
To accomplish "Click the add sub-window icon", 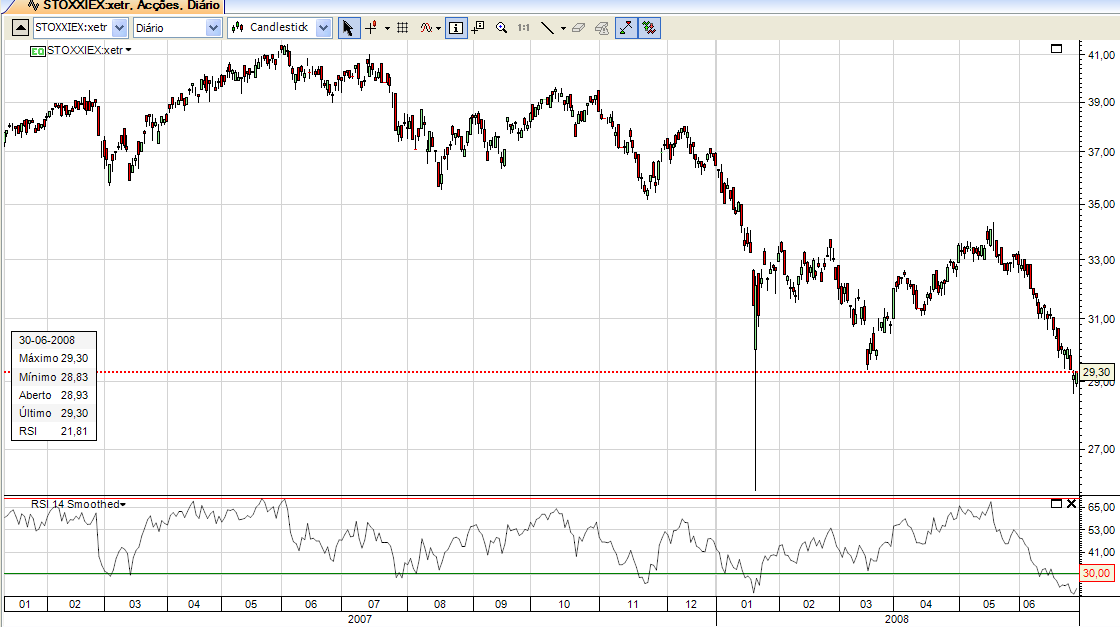I will click(478, 28).
